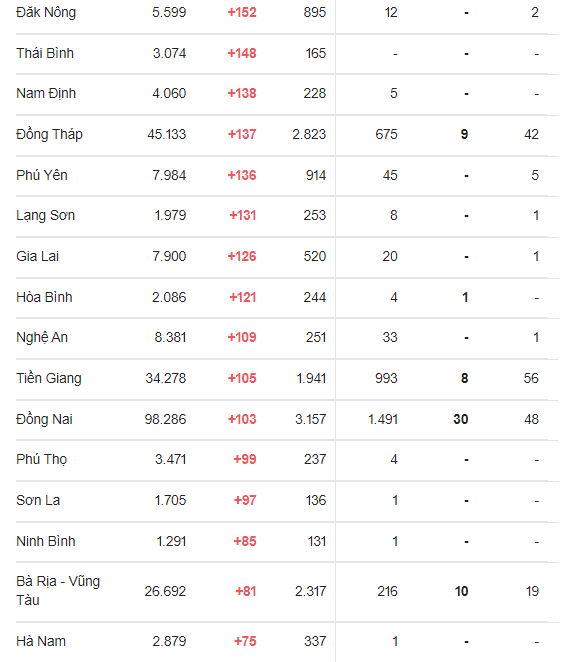Viewport: 567px width, 662px height.
Task: Click Sơn La province name
Action: 38,500
